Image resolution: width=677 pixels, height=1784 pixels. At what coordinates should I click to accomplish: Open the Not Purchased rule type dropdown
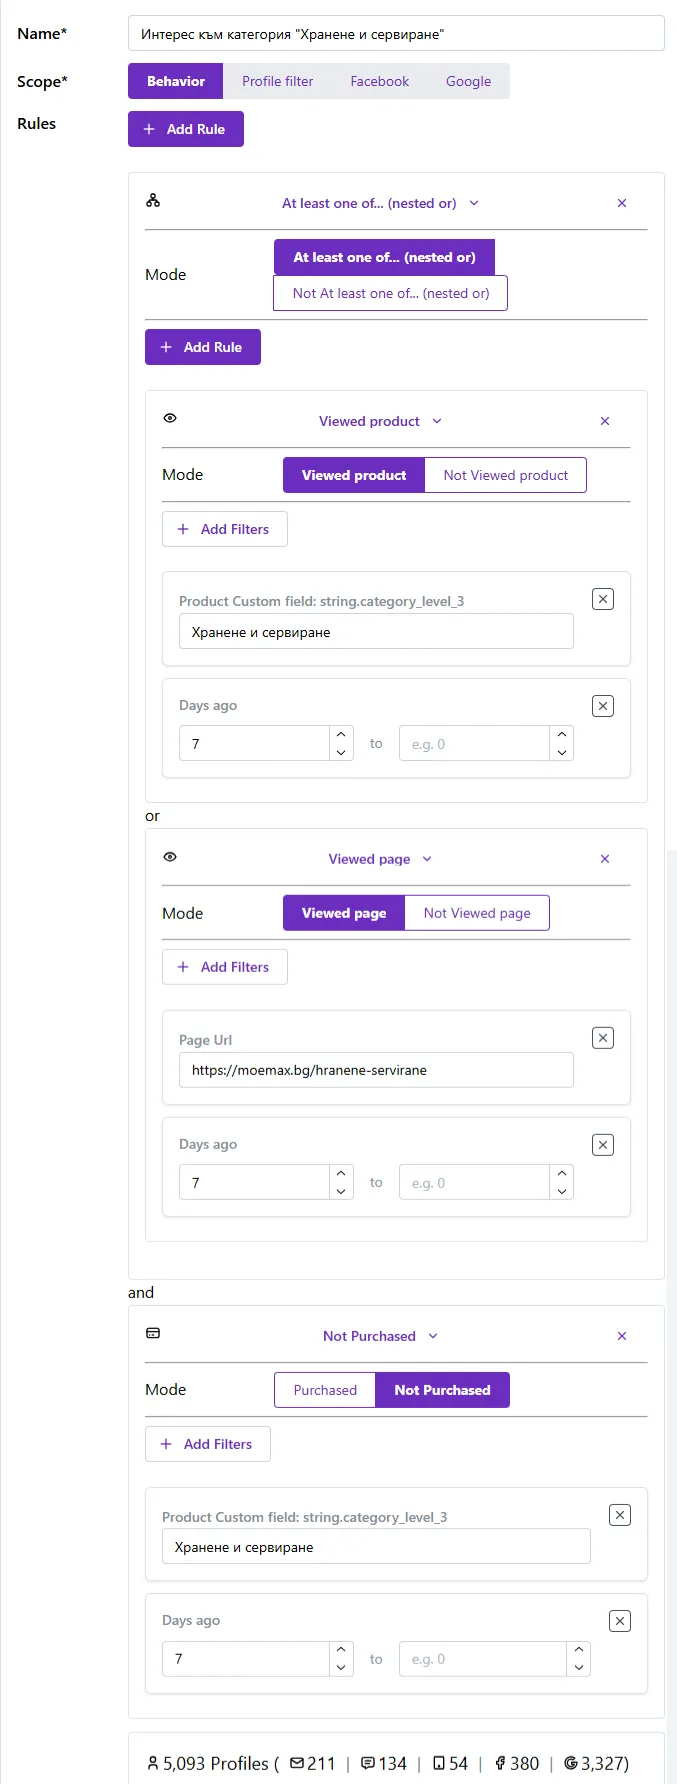click(380, 1336)
